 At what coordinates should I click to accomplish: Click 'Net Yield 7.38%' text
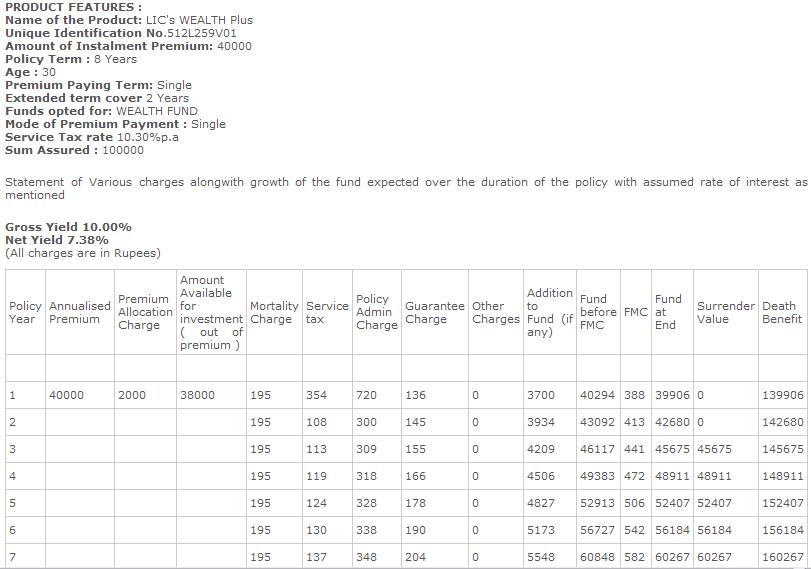(57, 240)
